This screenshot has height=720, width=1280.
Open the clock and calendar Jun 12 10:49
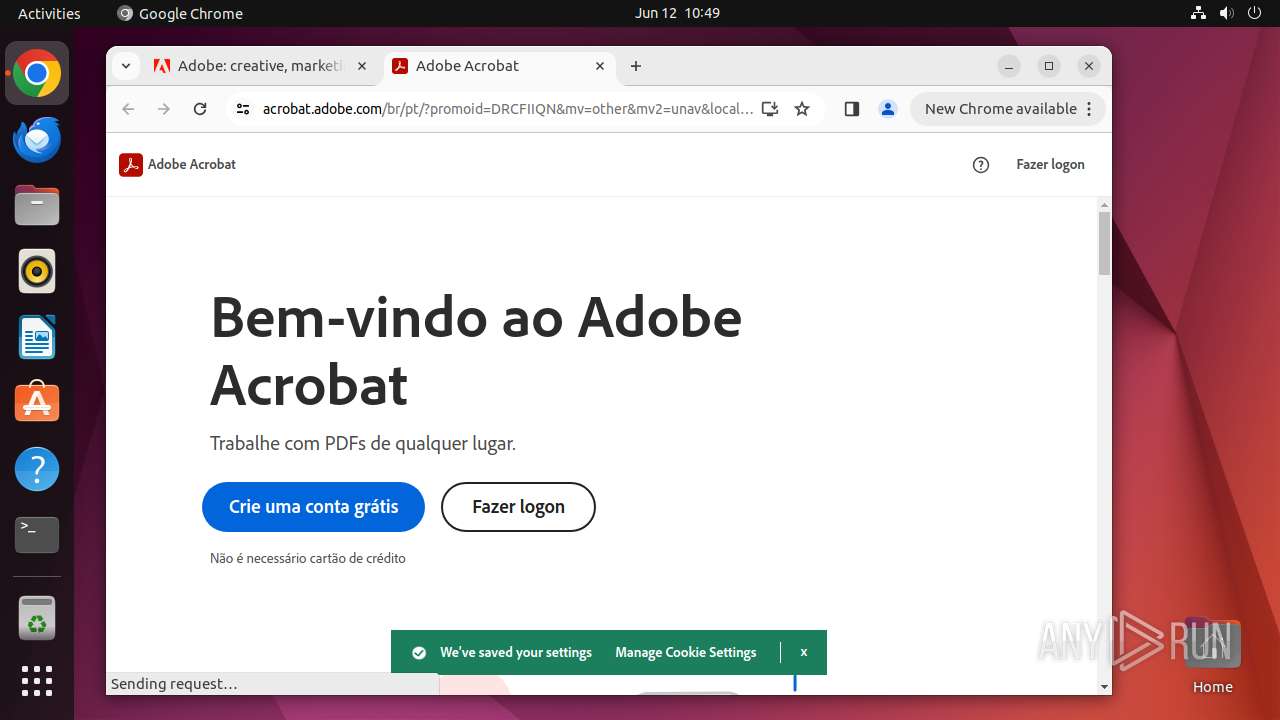click(x=677, y=13)
